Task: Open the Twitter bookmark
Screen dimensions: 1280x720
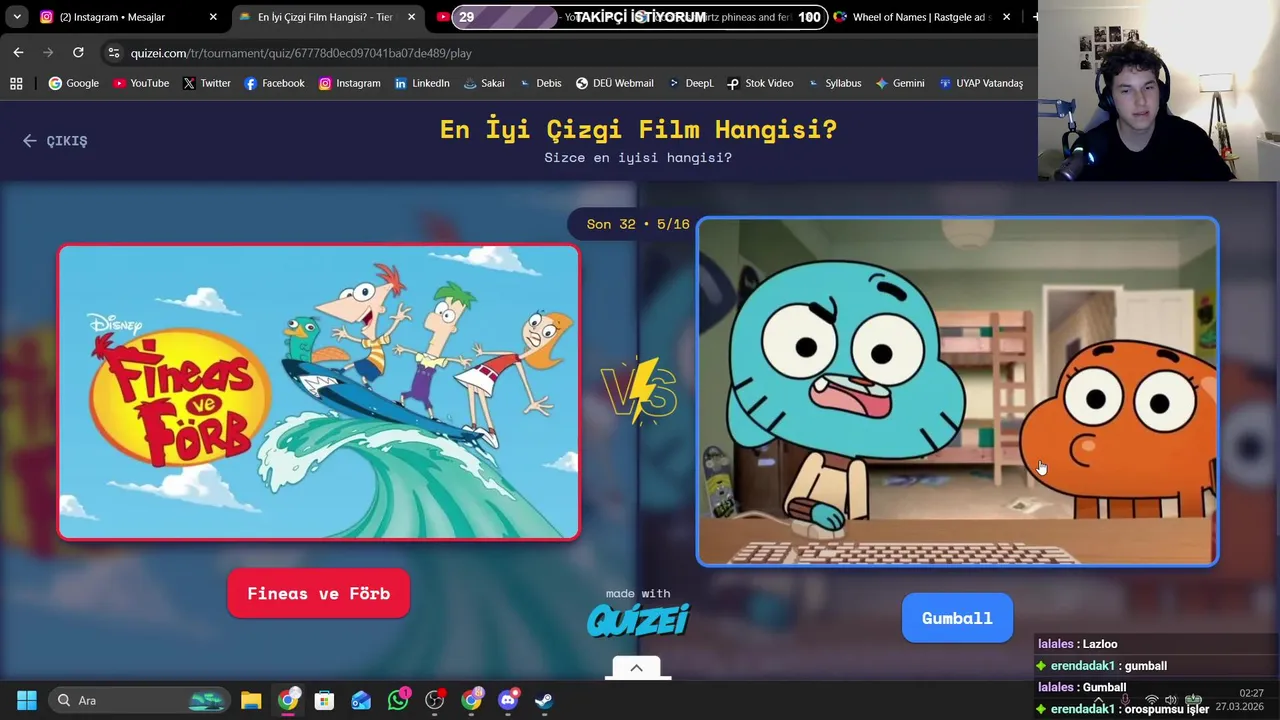Action: (x=206, y=83)
